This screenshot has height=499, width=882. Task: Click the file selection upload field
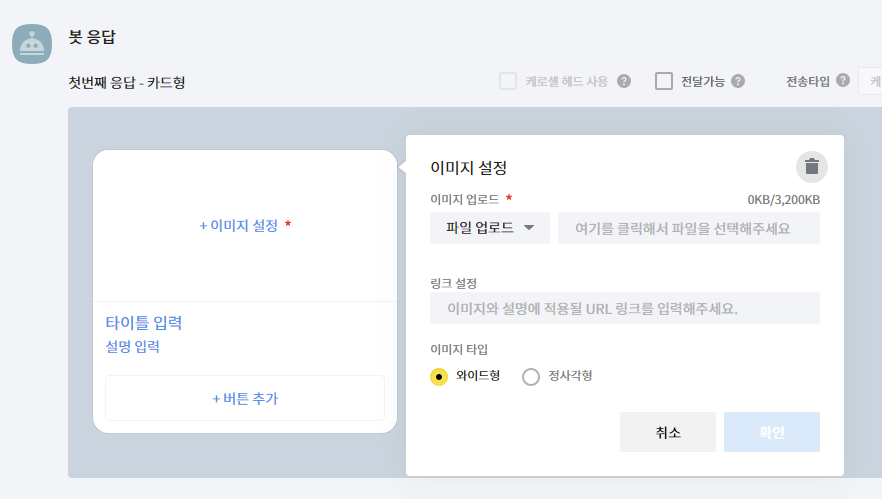[688, 228]
